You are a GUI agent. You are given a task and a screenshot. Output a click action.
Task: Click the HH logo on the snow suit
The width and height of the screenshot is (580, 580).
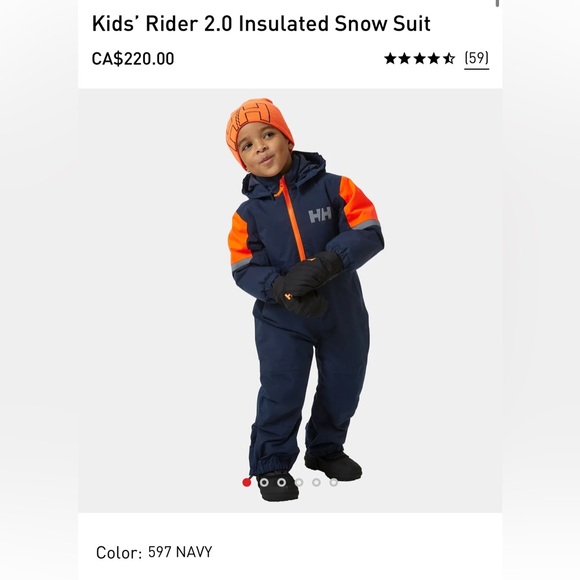coord(320,215)
